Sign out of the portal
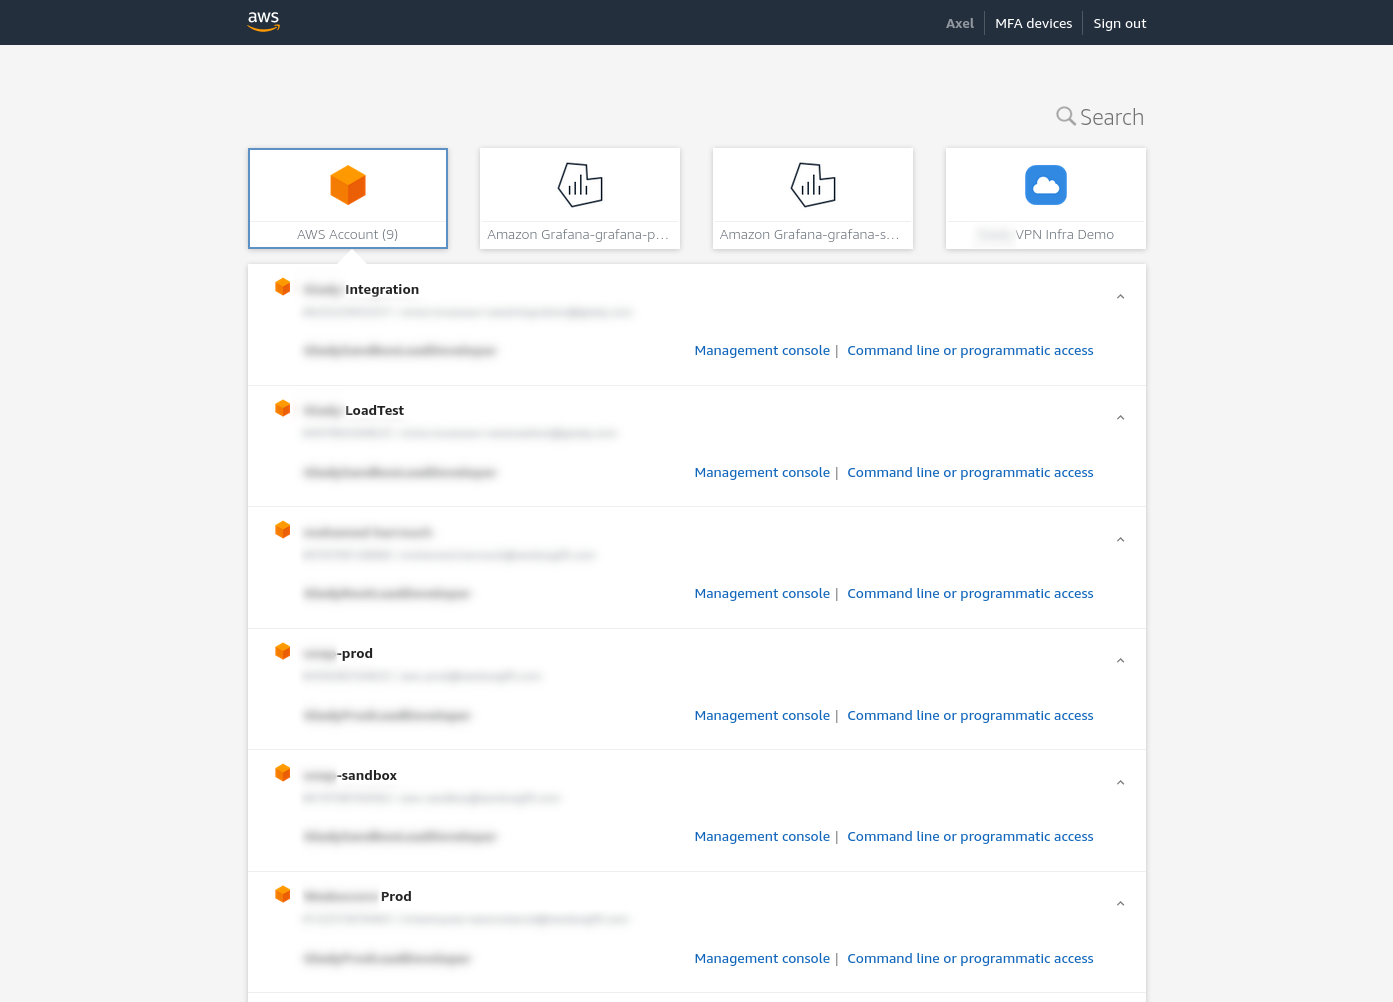Screen dimensions: 1393x1002 [1120, 23]
